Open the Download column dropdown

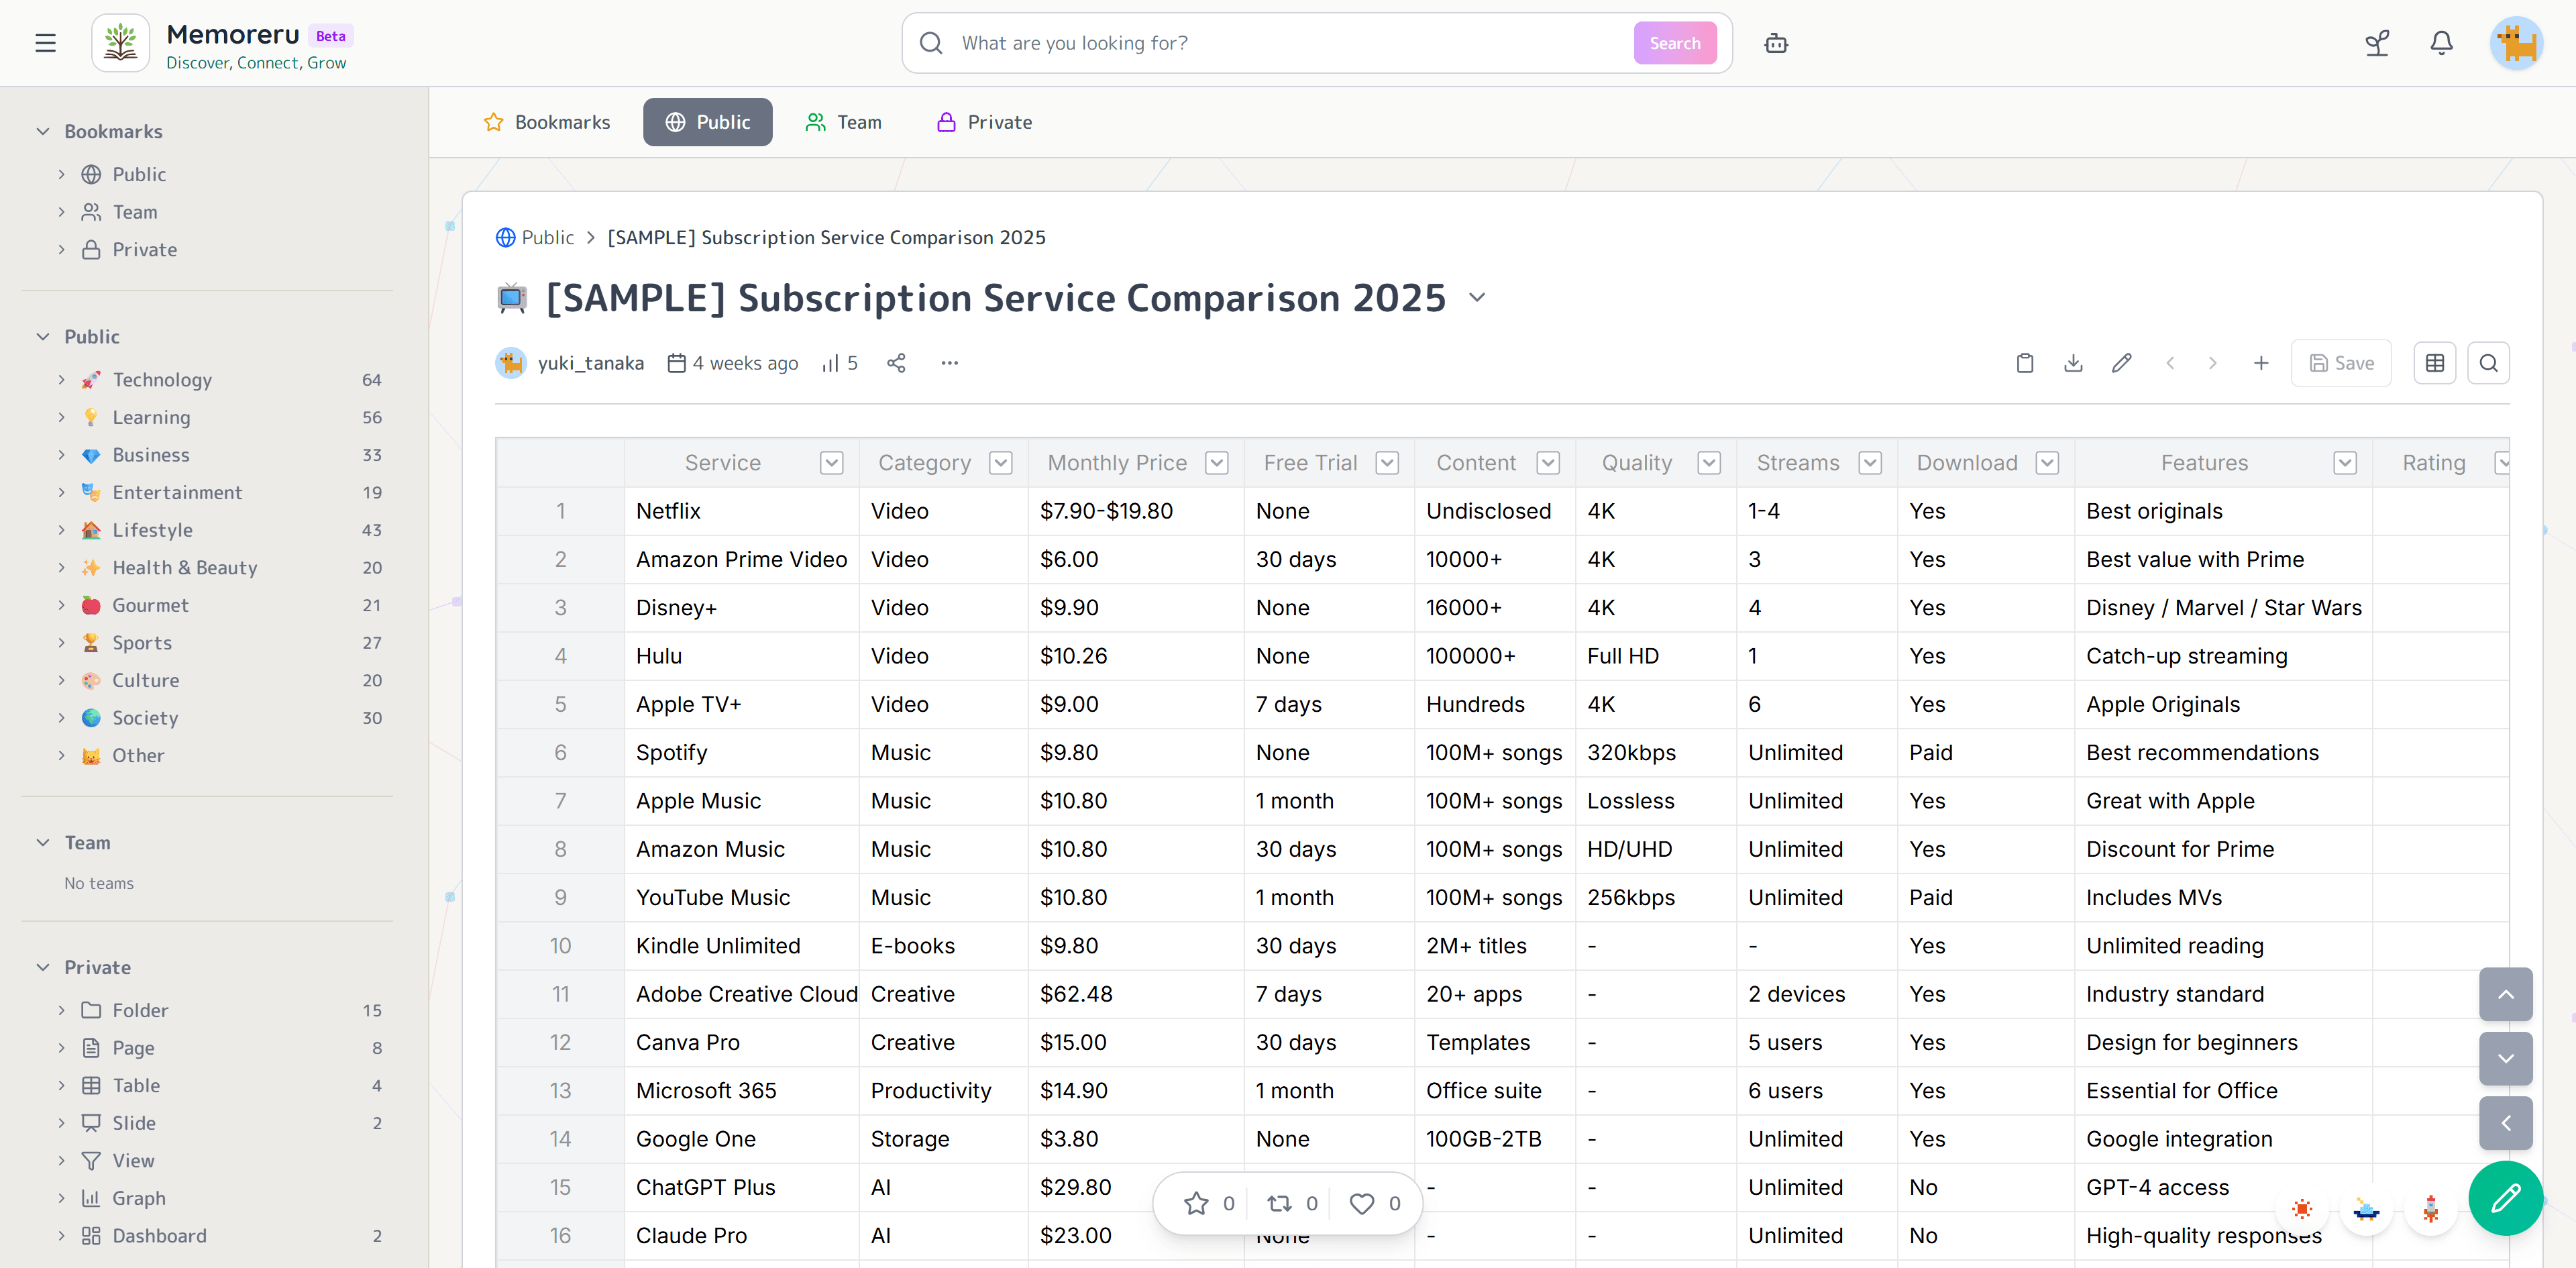pos(2047,463)
